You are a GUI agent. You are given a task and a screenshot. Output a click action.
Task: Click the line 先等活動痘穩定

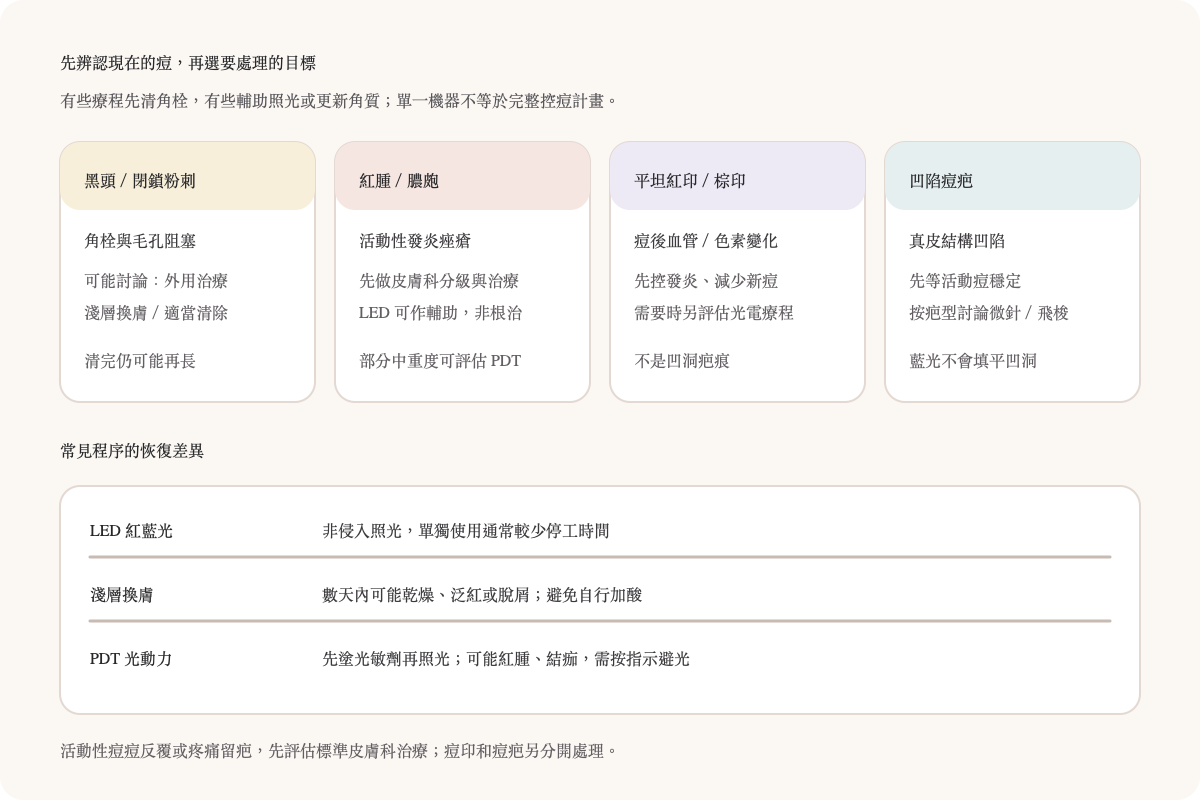coord(965,281)
